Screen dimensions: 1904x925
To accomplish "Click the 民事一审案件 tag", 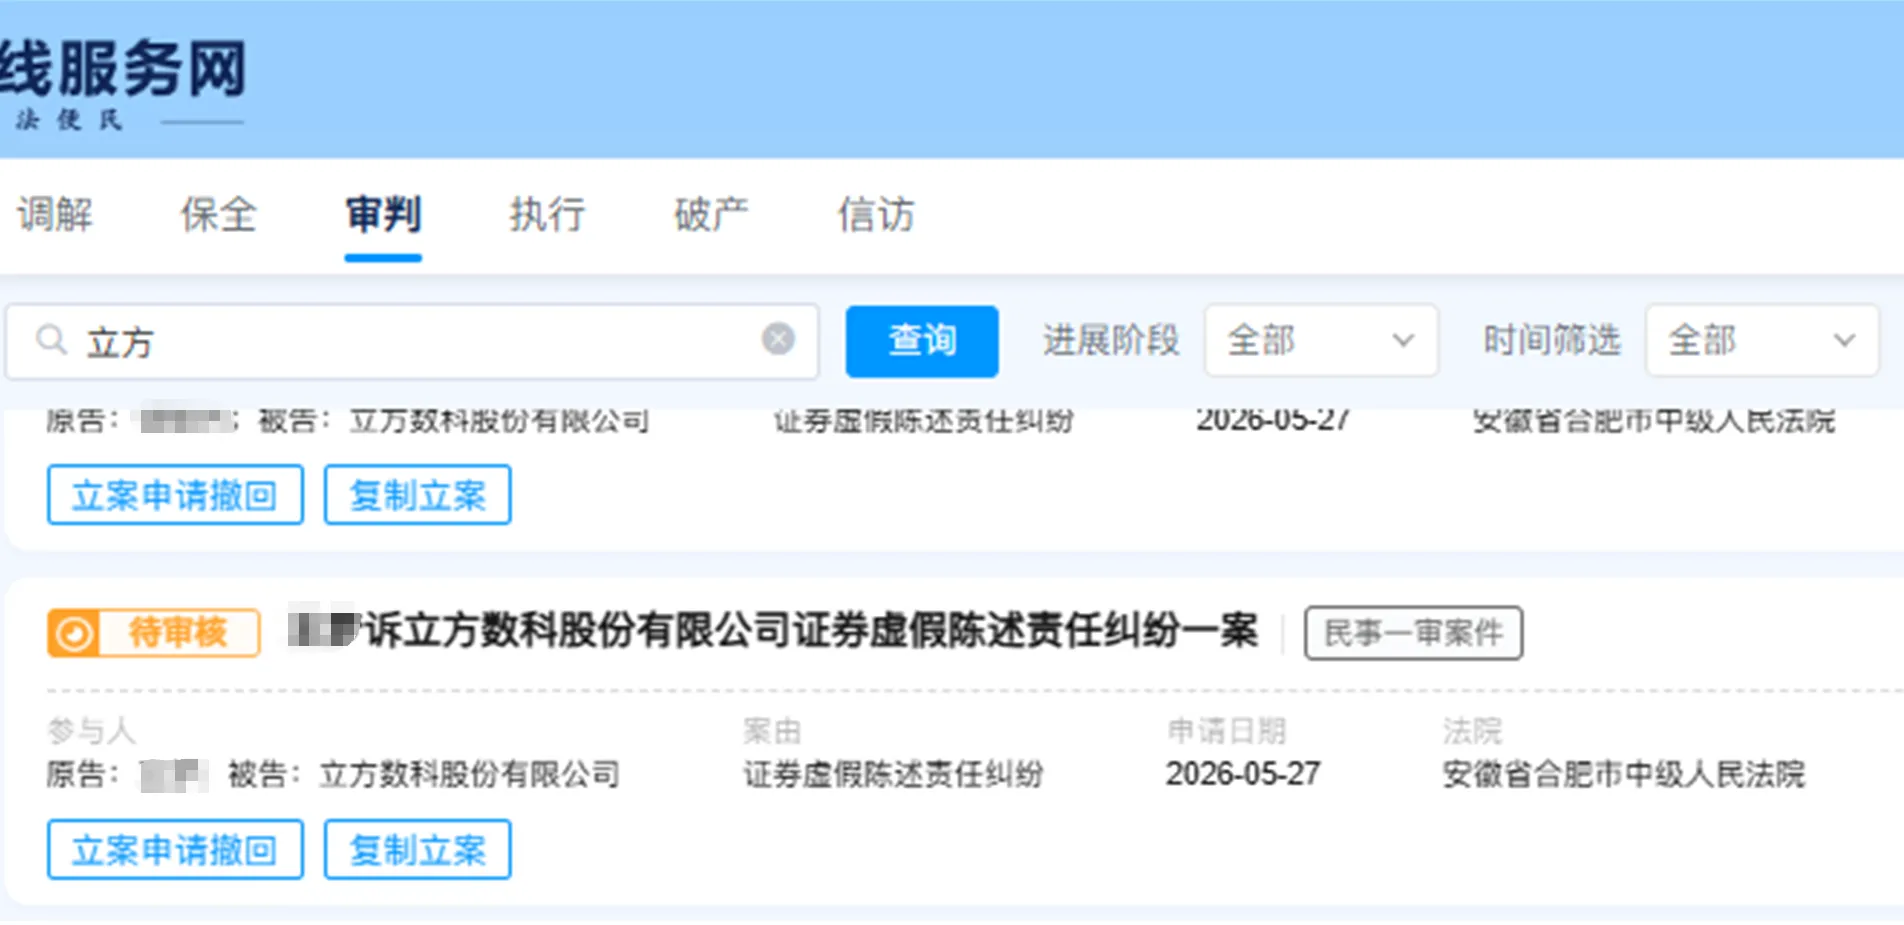I will 1413,633.
